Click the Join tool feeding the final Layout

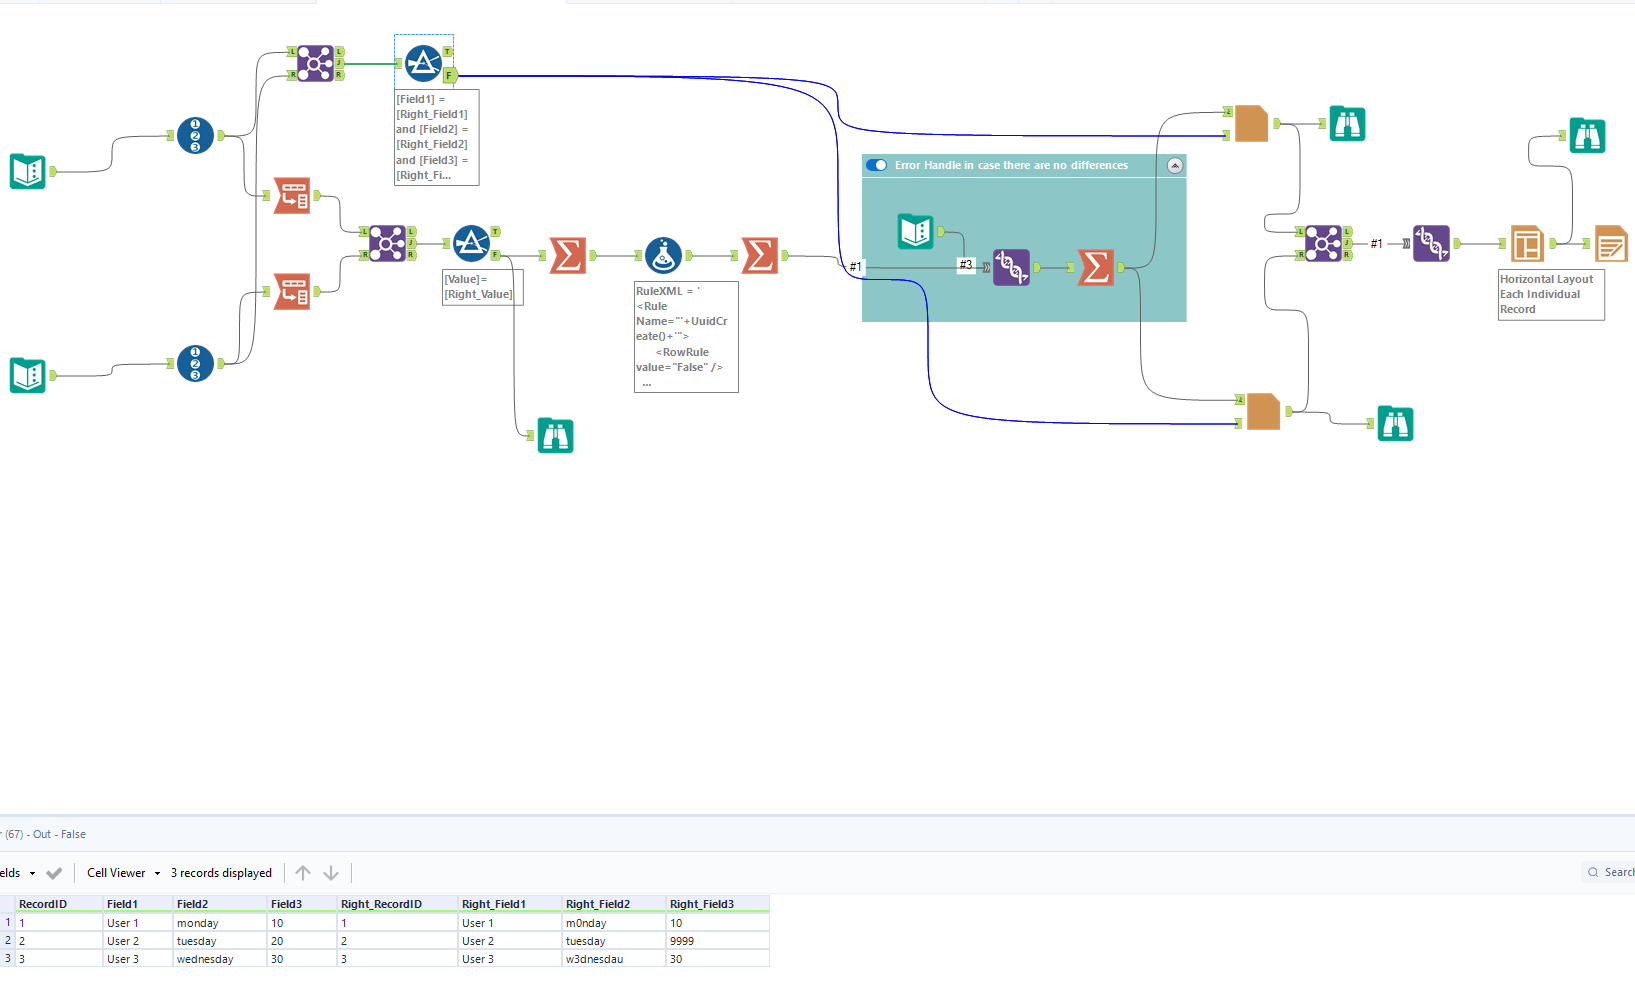click(1325, 243)
